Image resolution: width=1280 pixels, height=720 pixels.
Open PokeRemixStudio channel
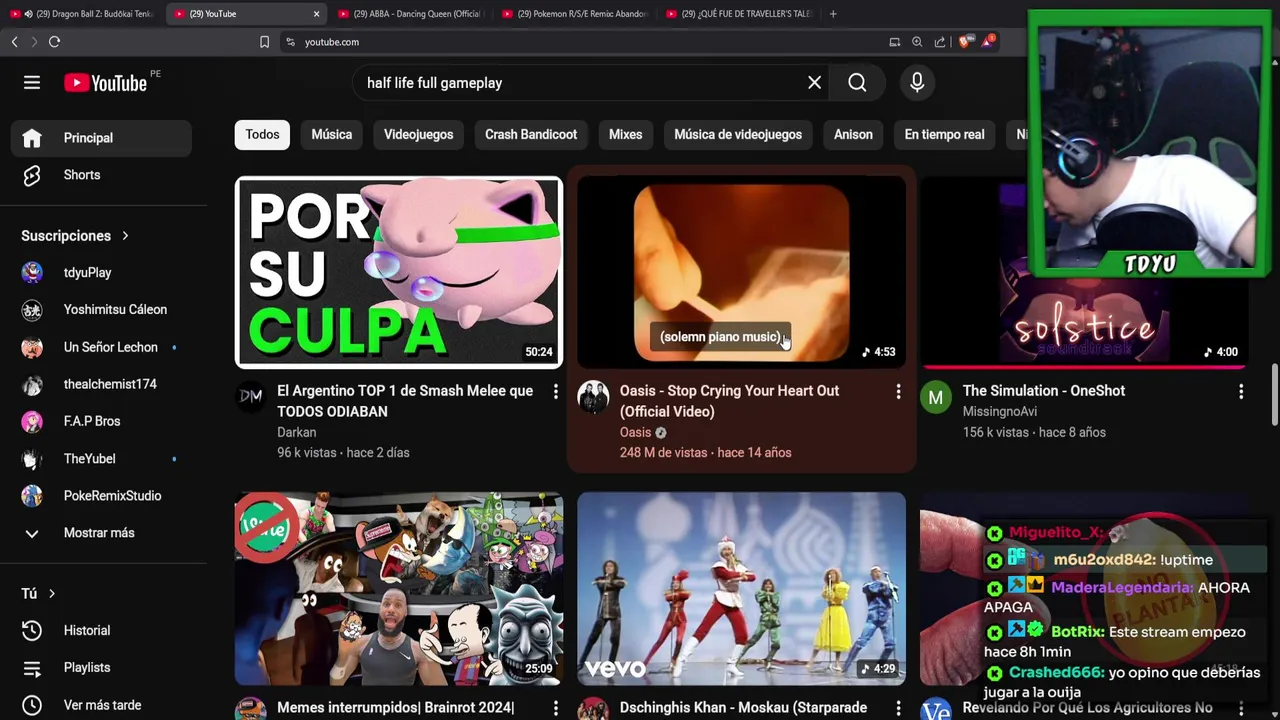(x=101, y=496)
